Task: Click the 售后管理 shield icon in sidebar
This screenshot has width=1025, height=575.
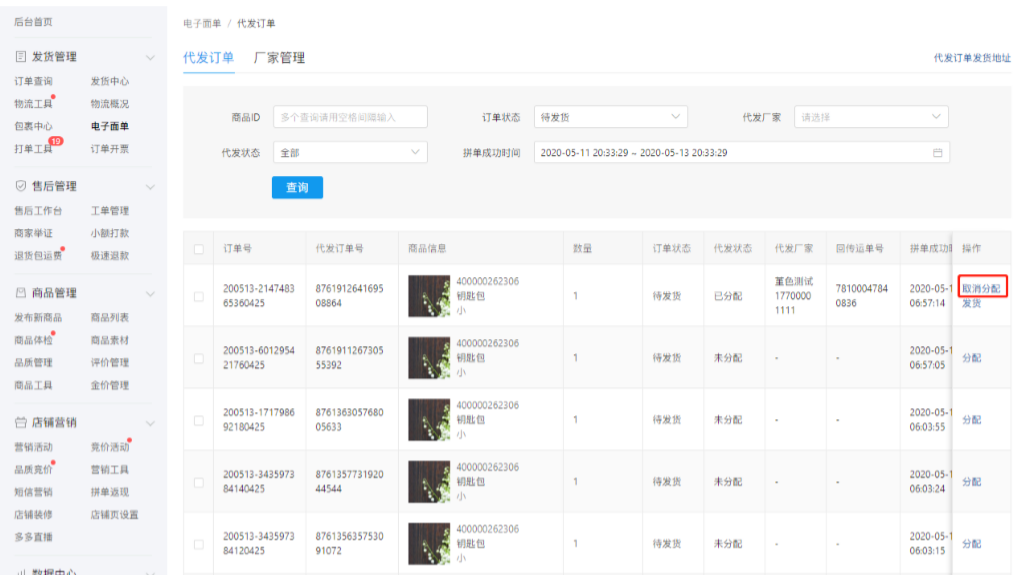Action: pyautogui.click(x=21, y=187)
